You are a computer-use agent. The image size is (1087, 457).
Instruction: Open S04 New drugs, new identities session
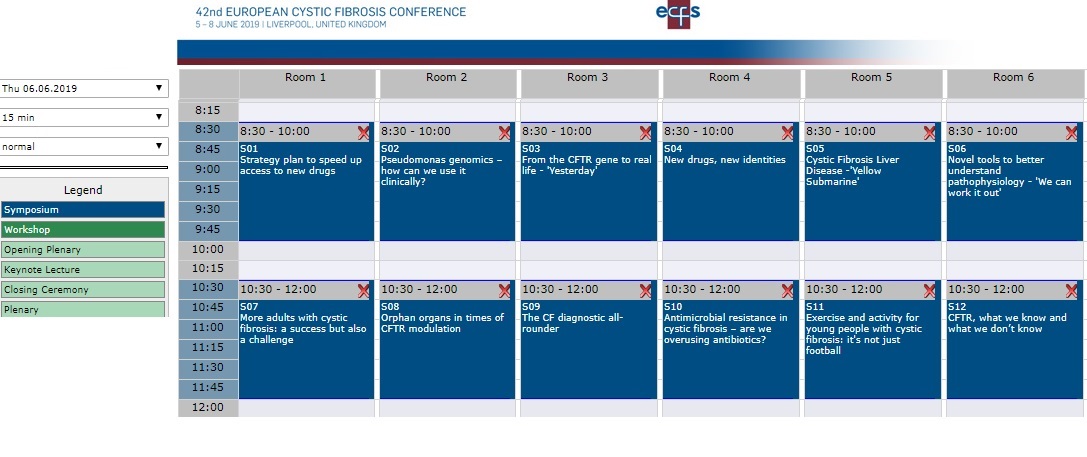click(731, 191)
